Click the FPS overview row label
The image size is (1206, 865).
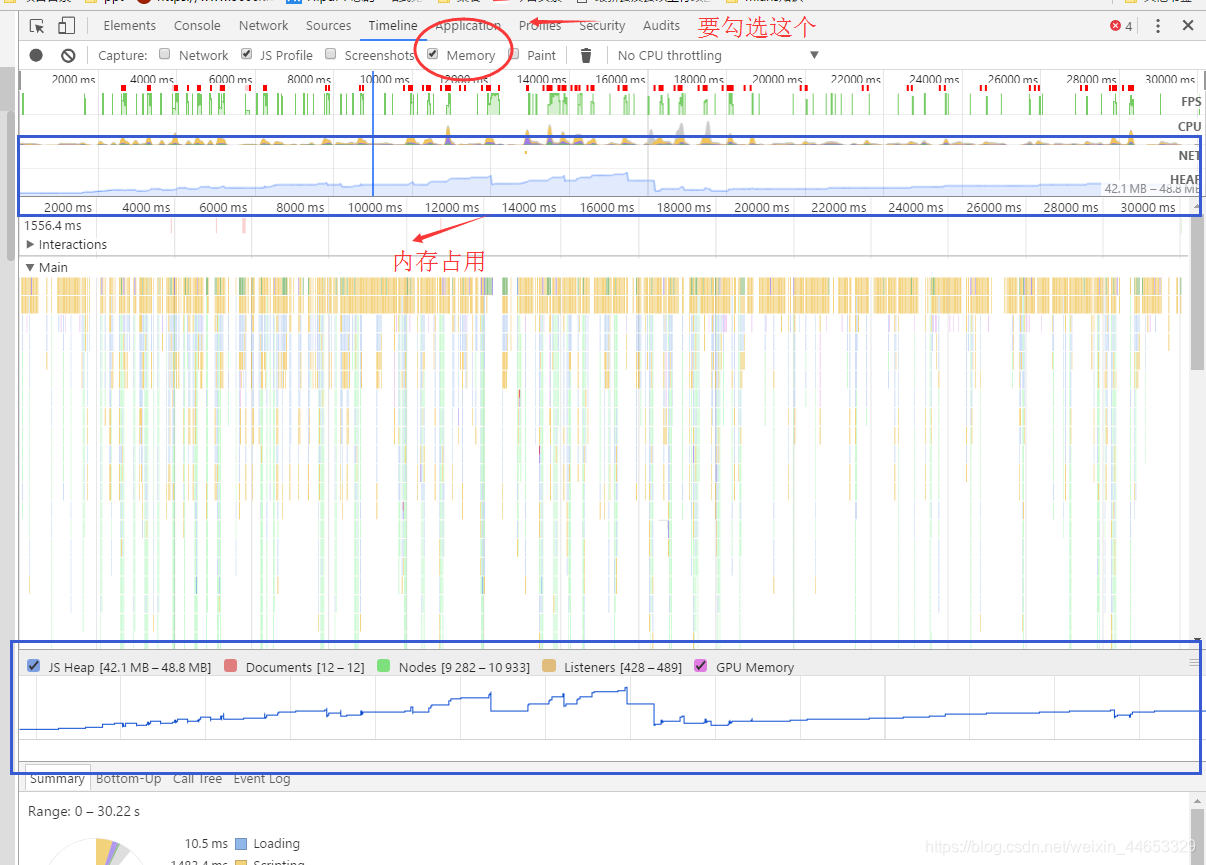tap(1191, 102)
